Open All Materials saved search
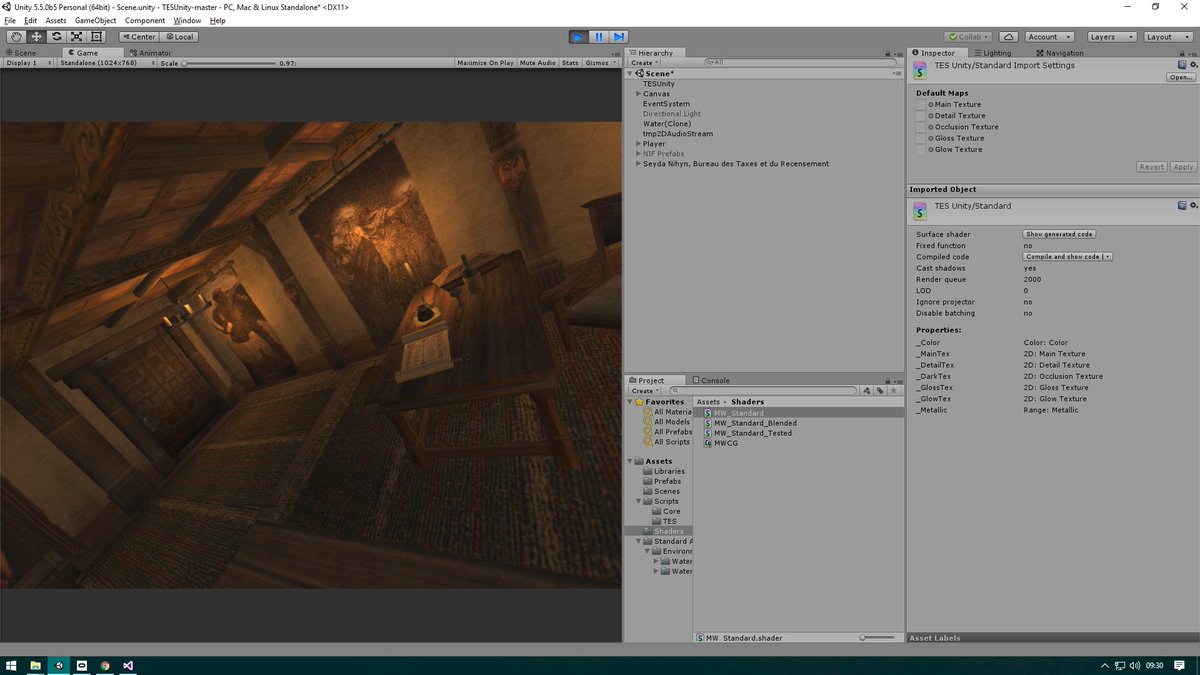 tap(667, 412)
